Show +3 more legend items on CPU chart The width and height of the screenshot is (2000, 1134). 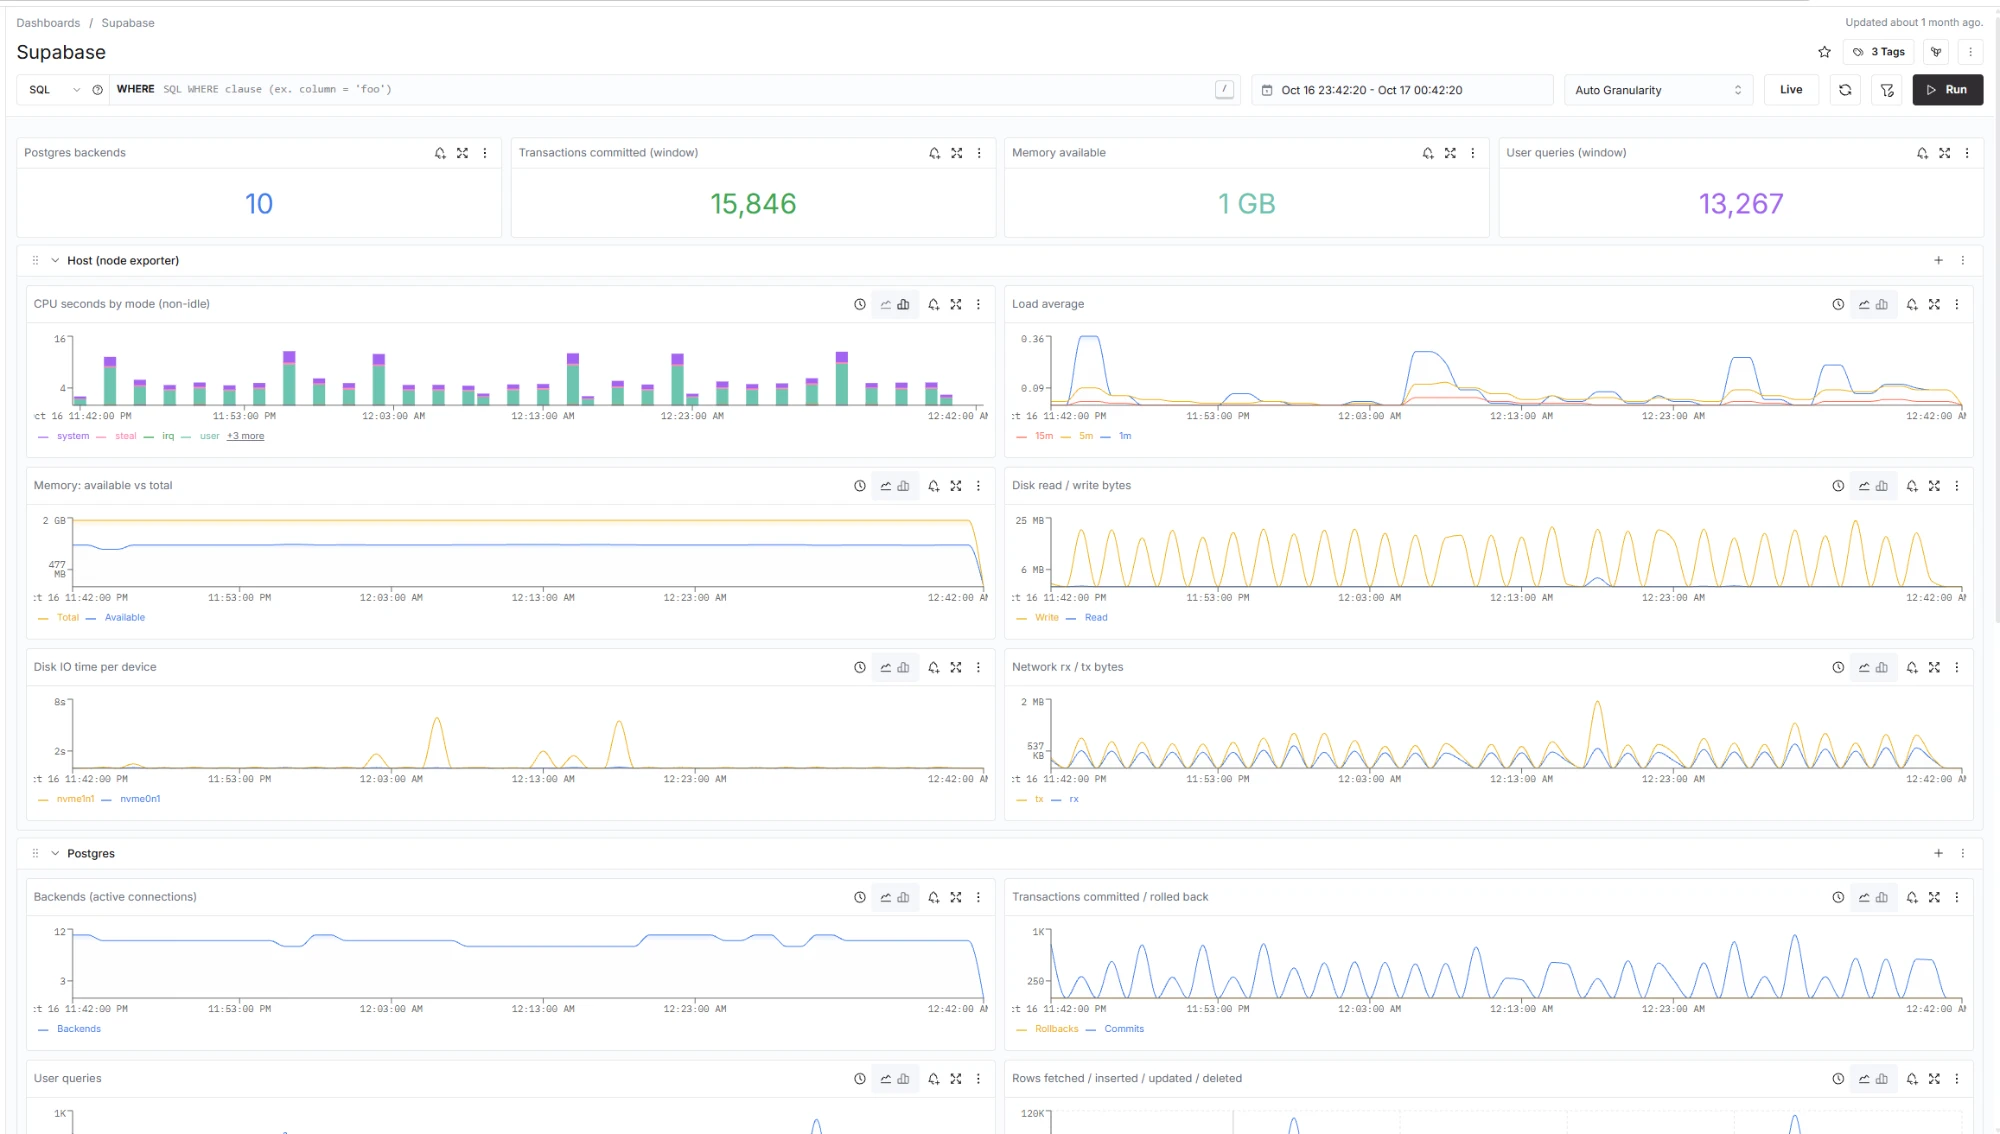coord(245,437)
